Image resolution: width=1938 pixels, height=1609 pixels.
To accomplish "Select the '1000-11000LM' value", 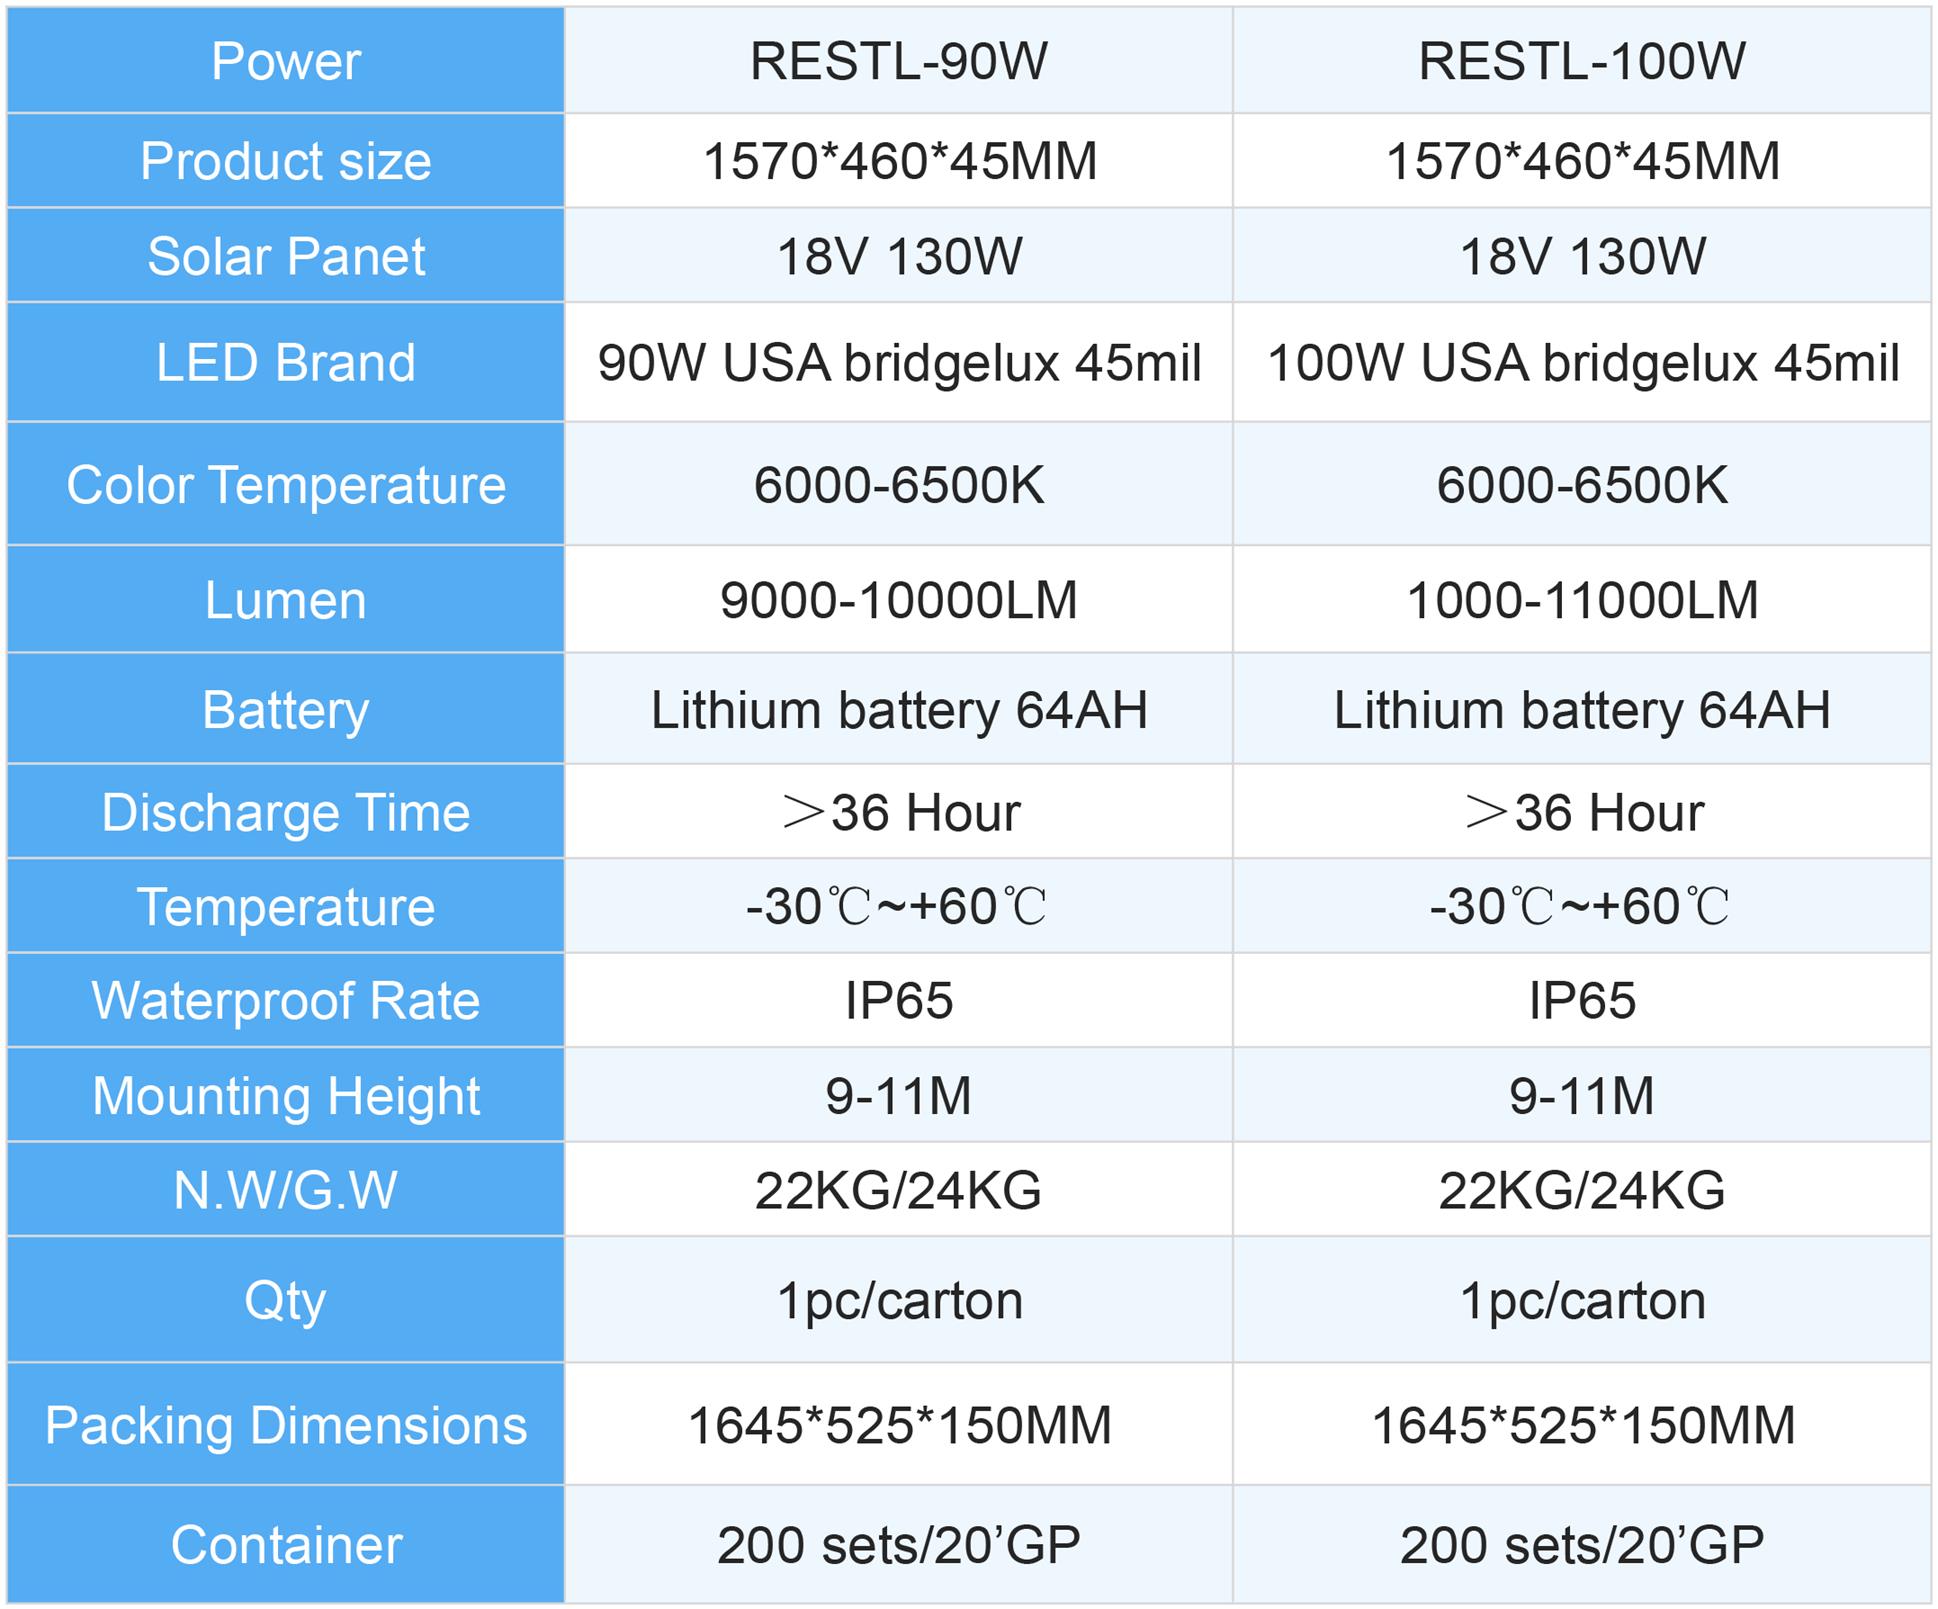I will click(x=1582, y=600).
